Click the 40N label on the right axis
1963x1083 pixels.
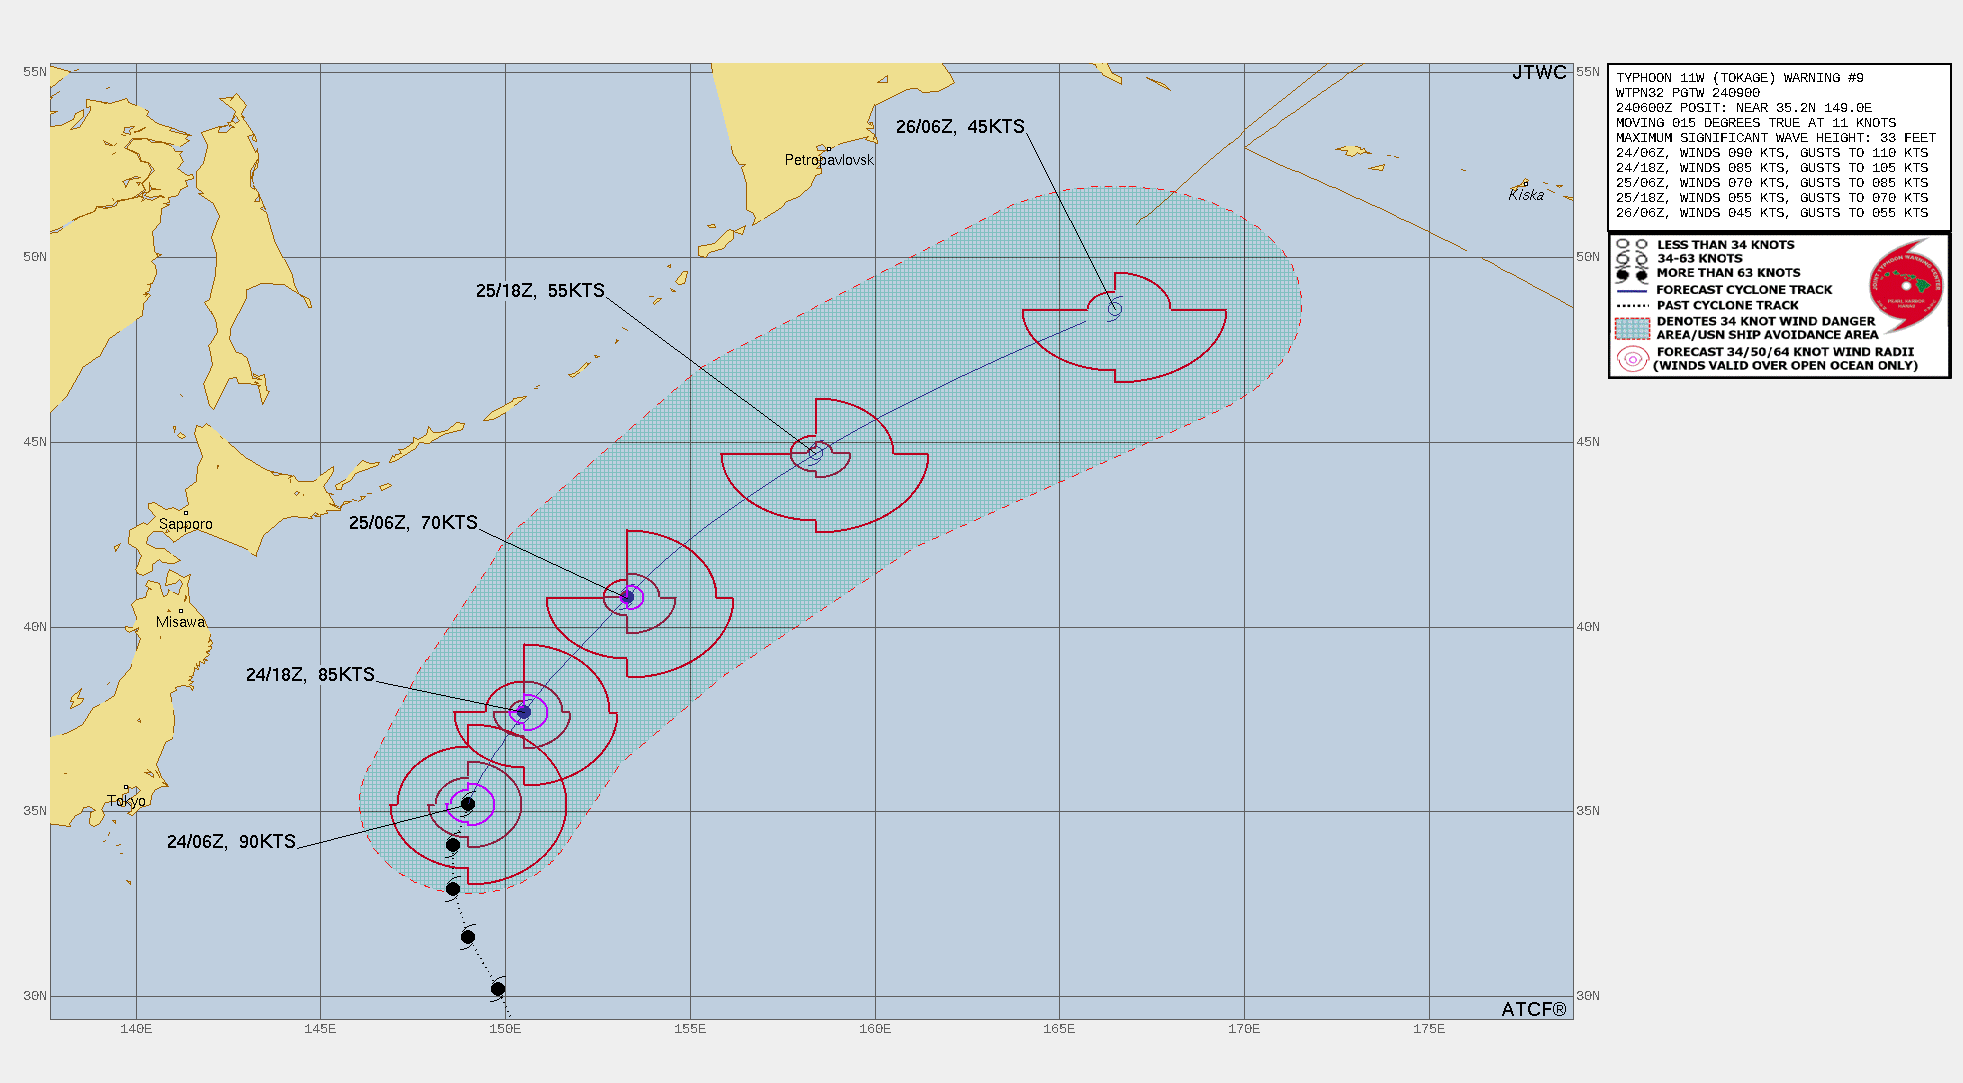click(1588, 627)
